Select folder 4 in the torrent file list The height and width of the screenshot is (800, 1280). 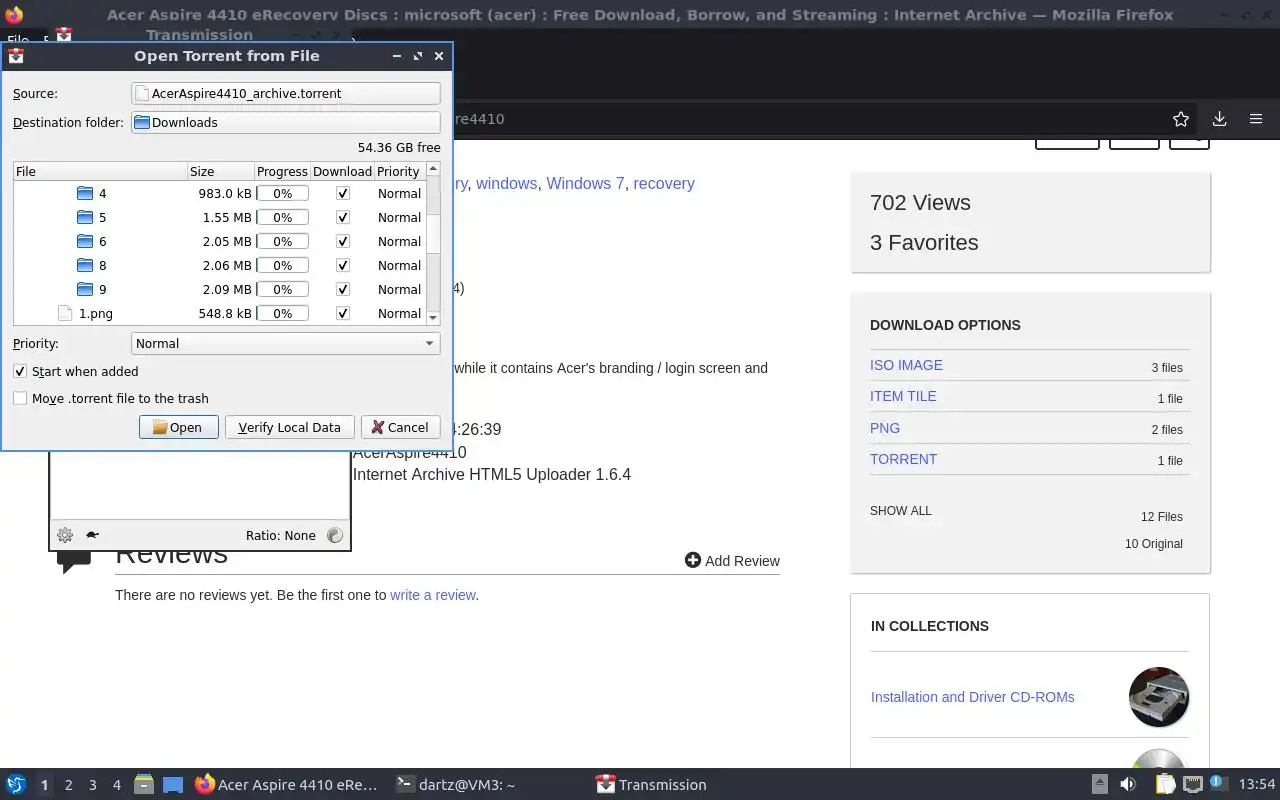pyautogui.click(x=102, y=193)
